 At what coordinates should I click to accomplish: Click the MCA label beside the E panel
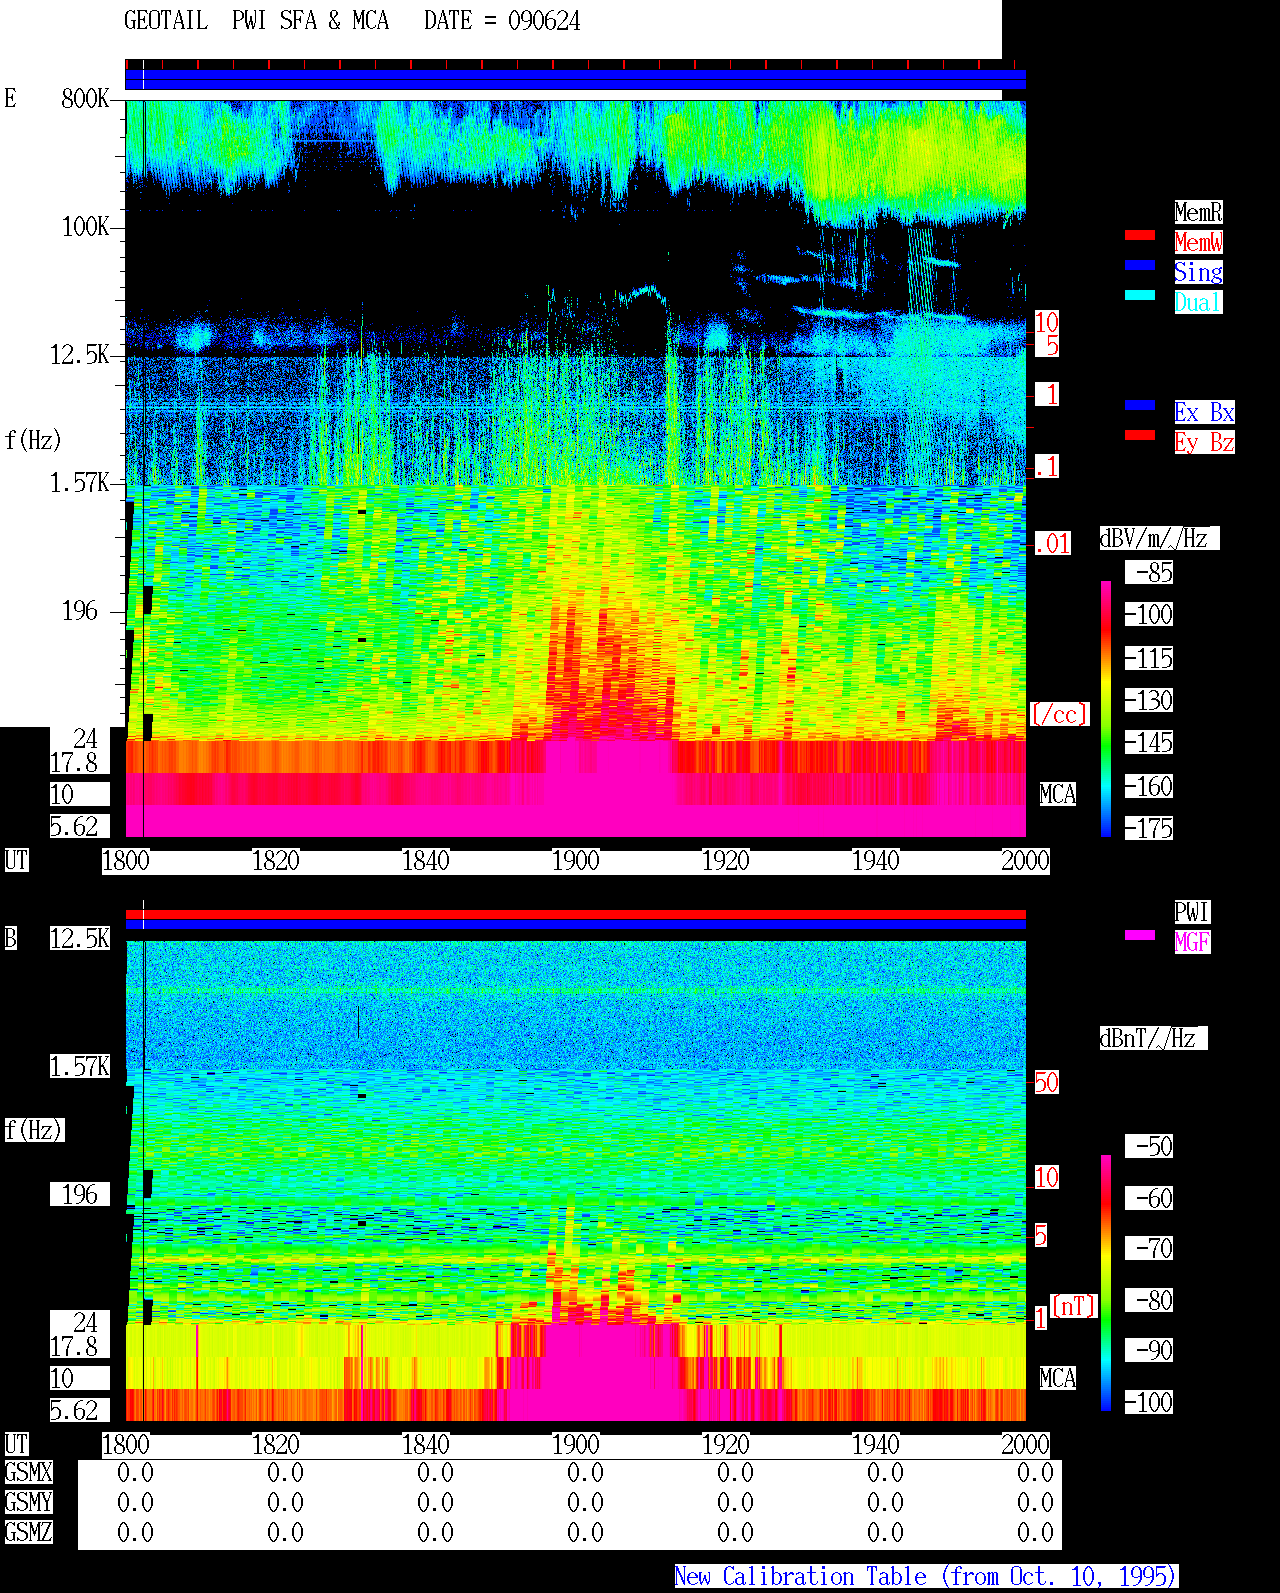(x=1058, y=794)
